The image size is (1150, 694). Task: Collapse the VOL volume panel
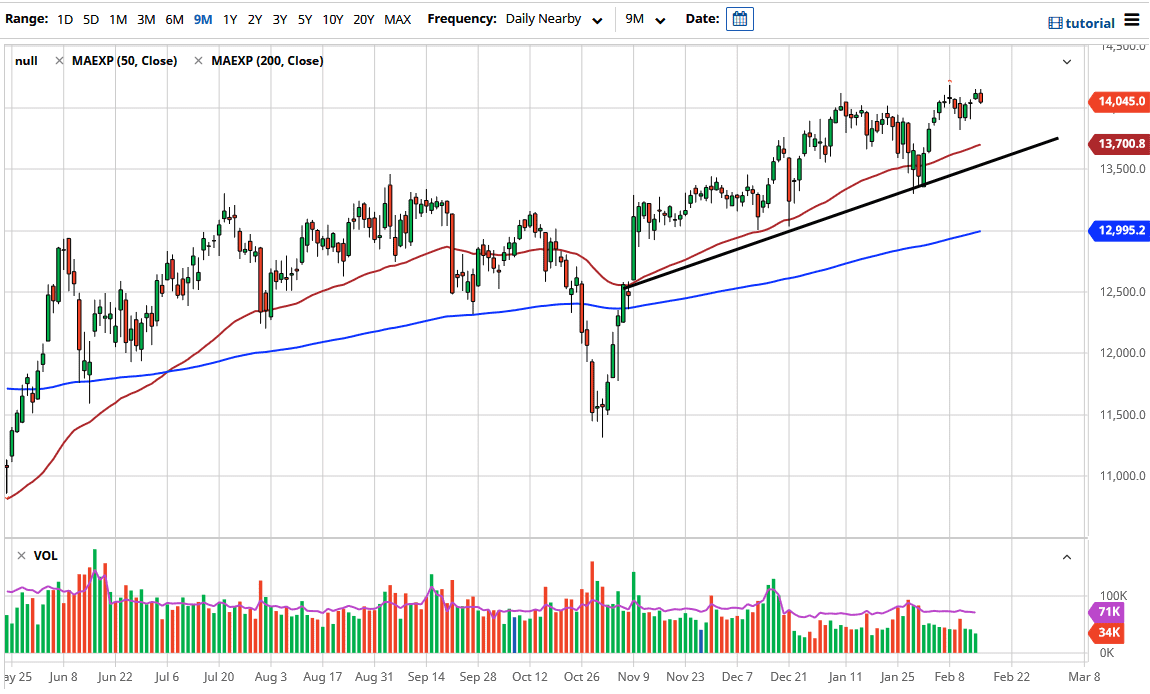(x=1067, y=556)
